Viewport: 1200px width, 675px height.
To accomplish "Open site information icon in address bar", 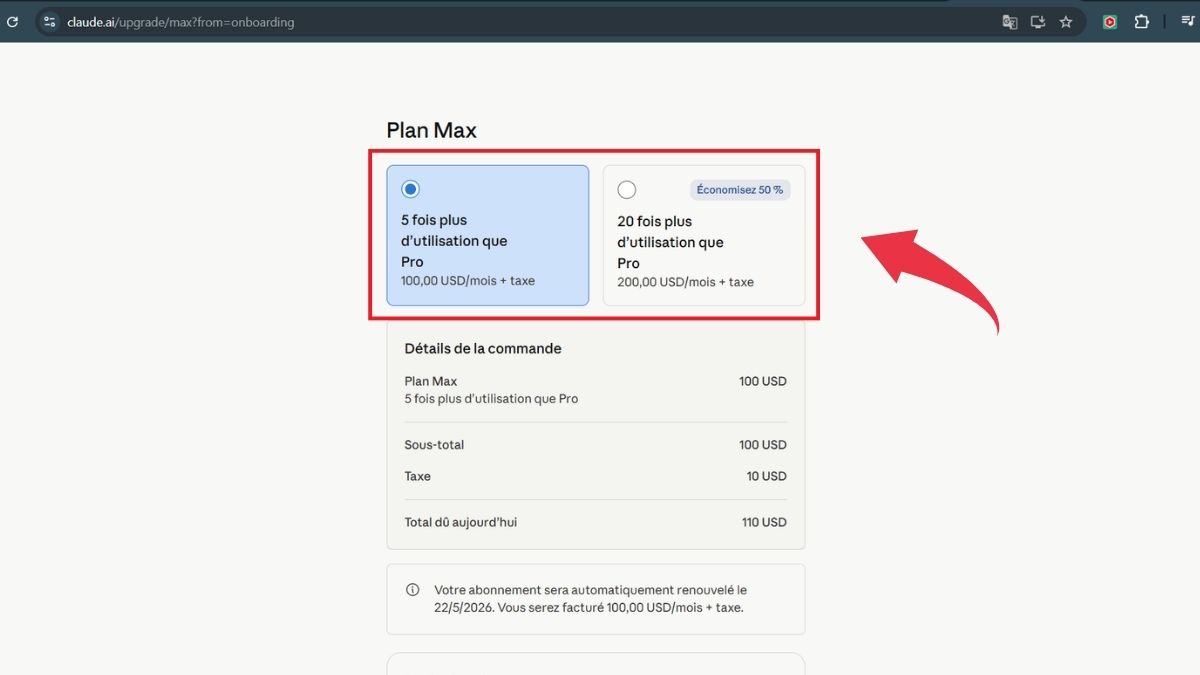I will click(50, 22).
